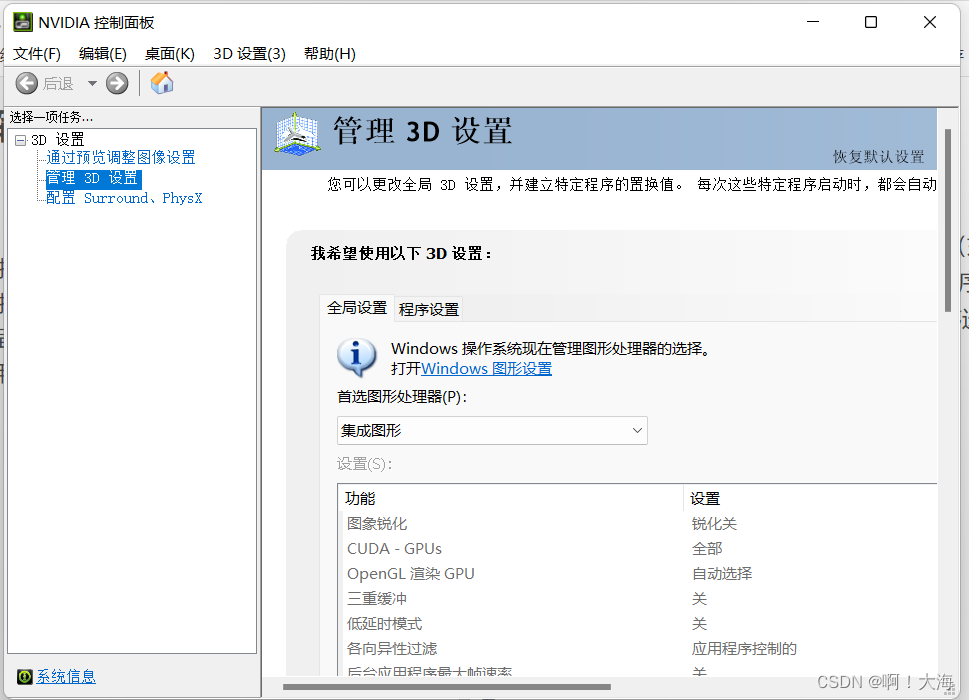This screenshot has height=700, width=969.
Task: Click the 应用程序控制的 setting value
Action: point(744,649)
